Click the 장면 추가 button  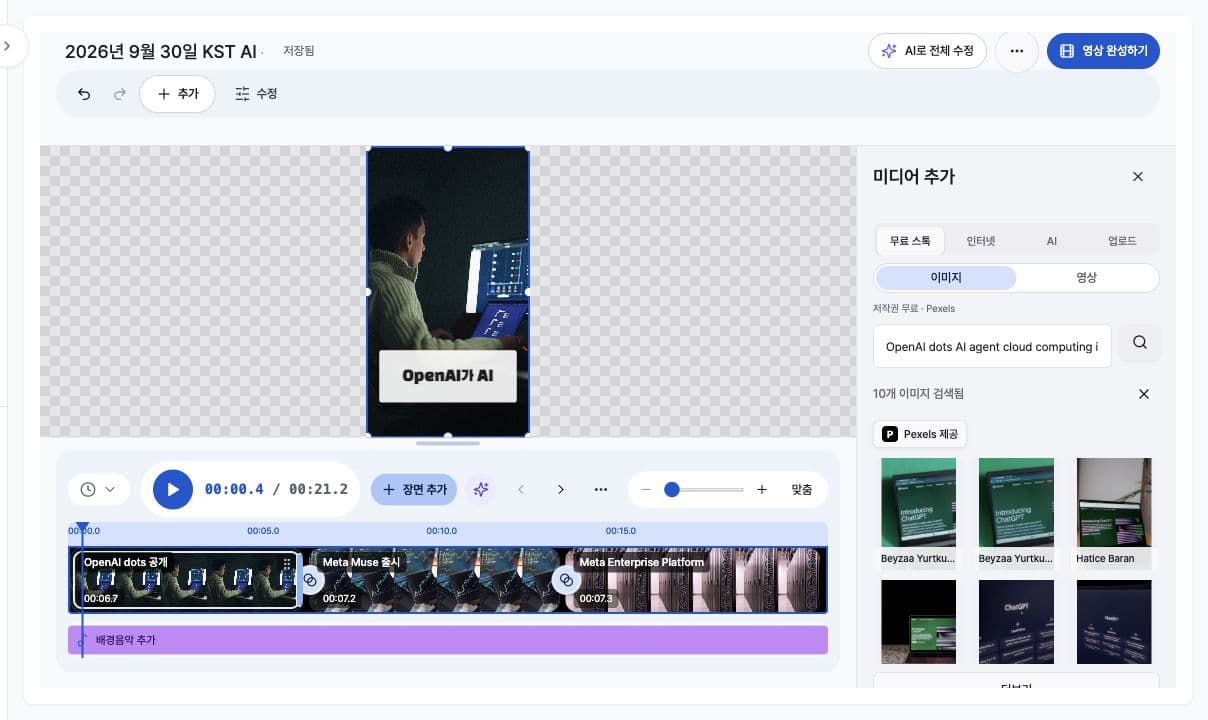[x=414, y=490]
